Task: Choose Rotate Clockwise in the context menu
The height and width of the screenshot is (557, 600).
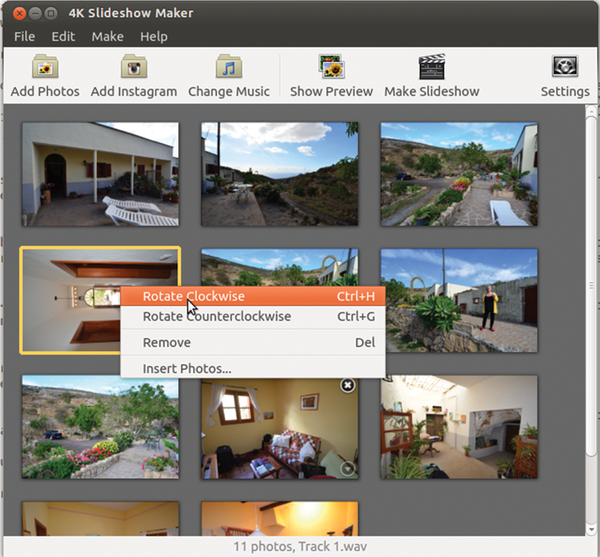Action: 253,296
